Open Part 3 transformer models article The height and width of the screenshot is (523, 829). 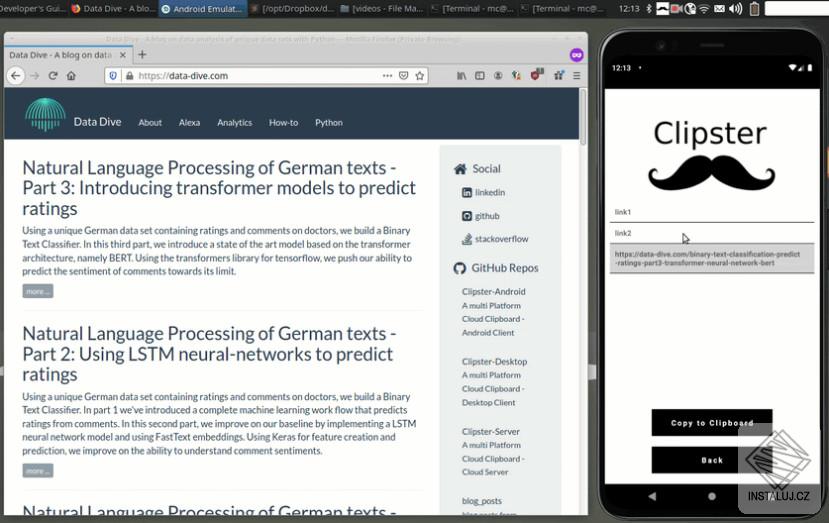click(x=219, y=188)
